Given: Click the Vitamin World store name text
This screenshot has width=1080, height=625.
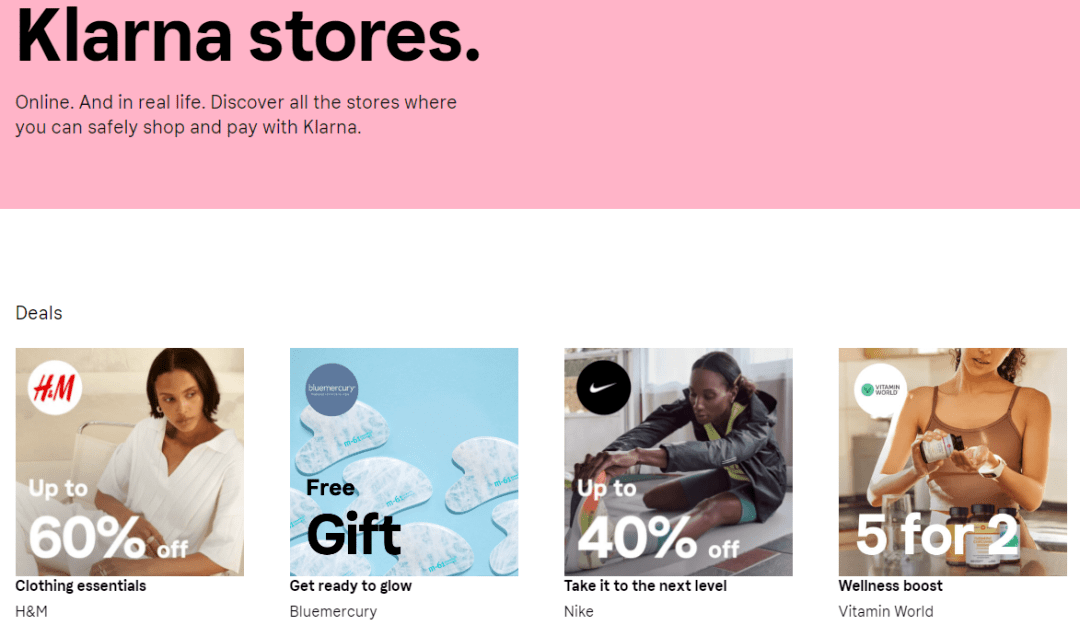Looking at the screenshot, I should [x=885, y=611].
